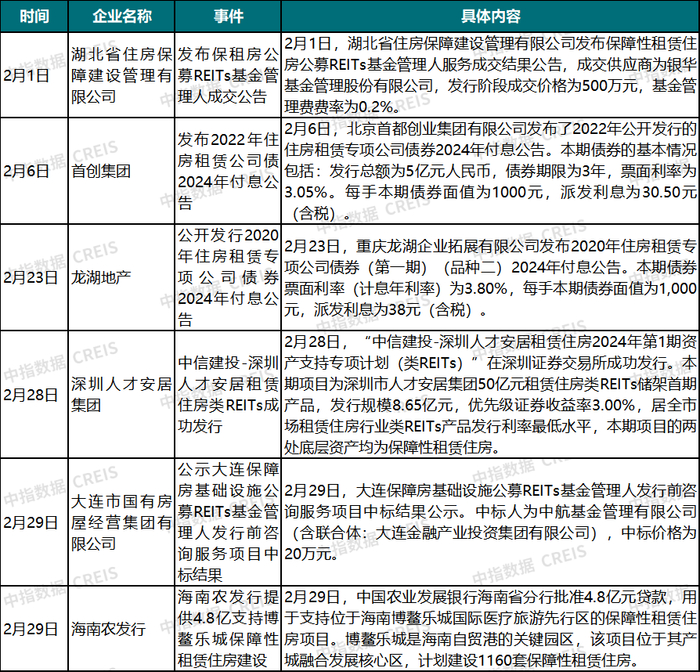
Task: Click details cell about 北京首都创业集团有限公司
Action: point(490,171)
